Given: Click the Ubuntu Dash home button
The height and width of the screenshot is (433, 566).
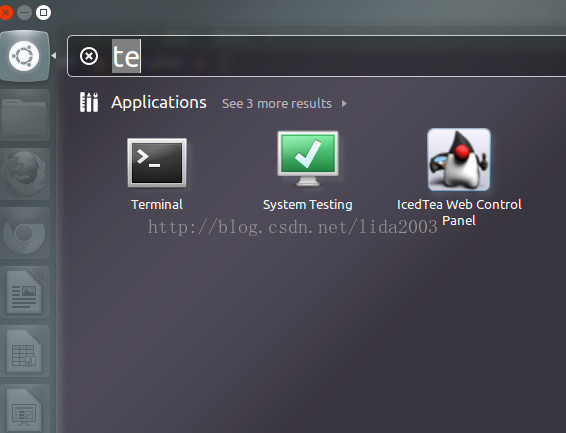Looking at the screenshot, I should pyautogui.click(x=24, y=56).
